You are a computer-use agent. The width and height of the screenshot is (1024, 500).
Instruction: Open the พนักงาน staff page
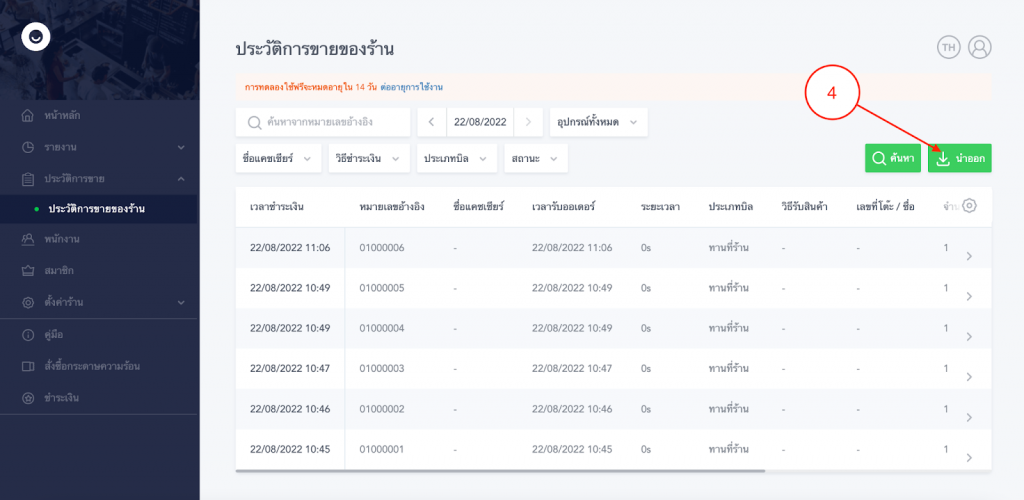(x=62, y=239)
